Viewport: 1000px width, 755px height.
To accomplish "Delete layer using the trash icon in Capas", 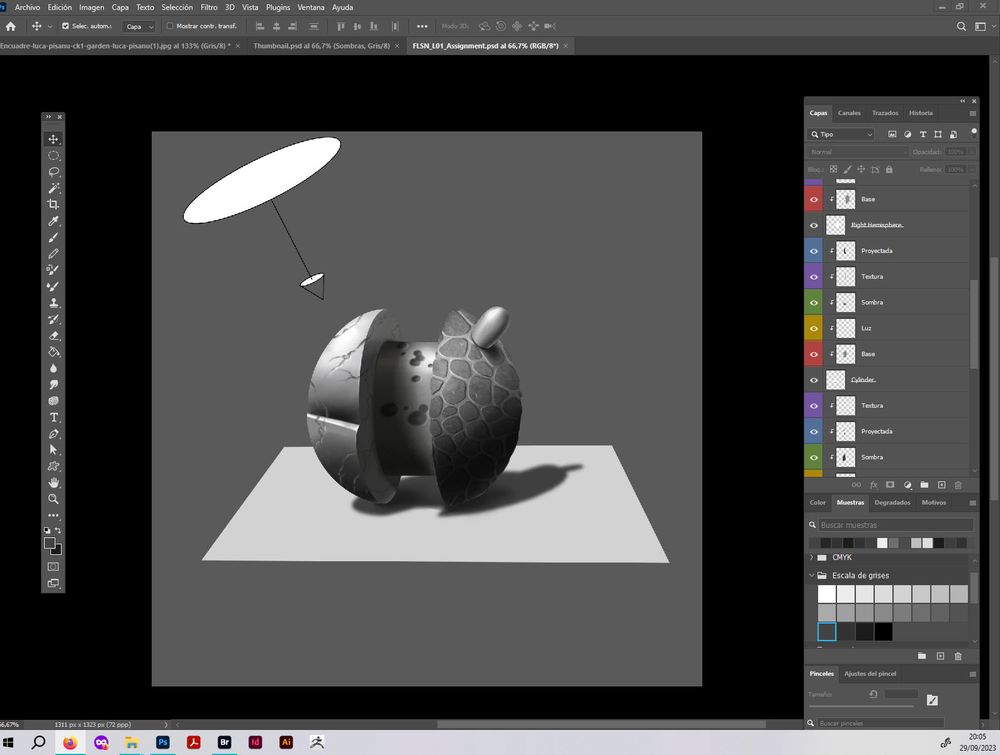I will (x=958, y=485).
